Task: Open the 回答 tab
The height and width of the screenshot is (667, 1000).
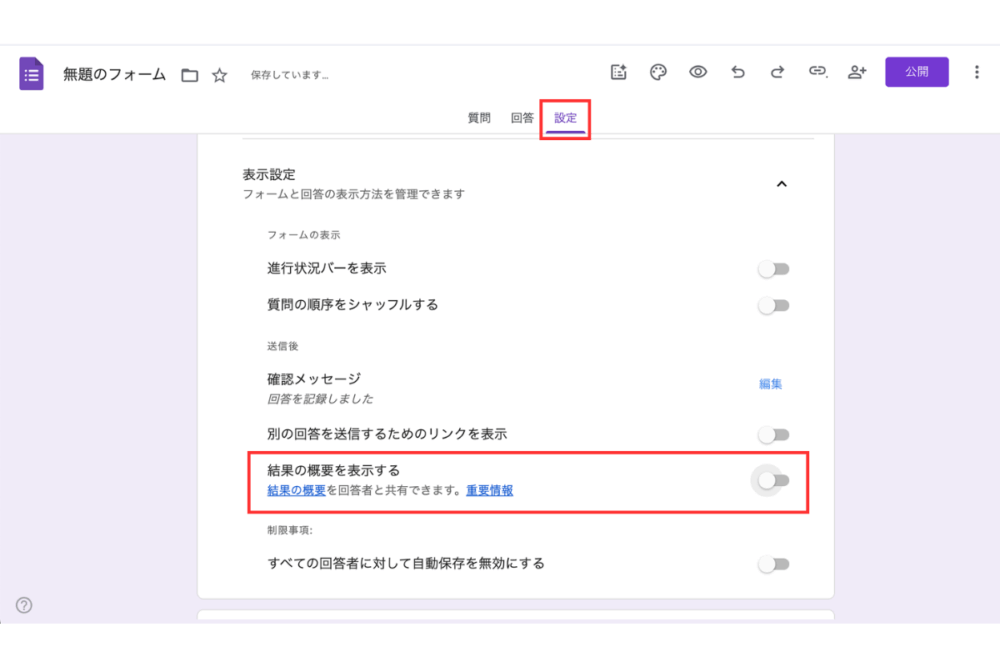Action: coord(521,117)
